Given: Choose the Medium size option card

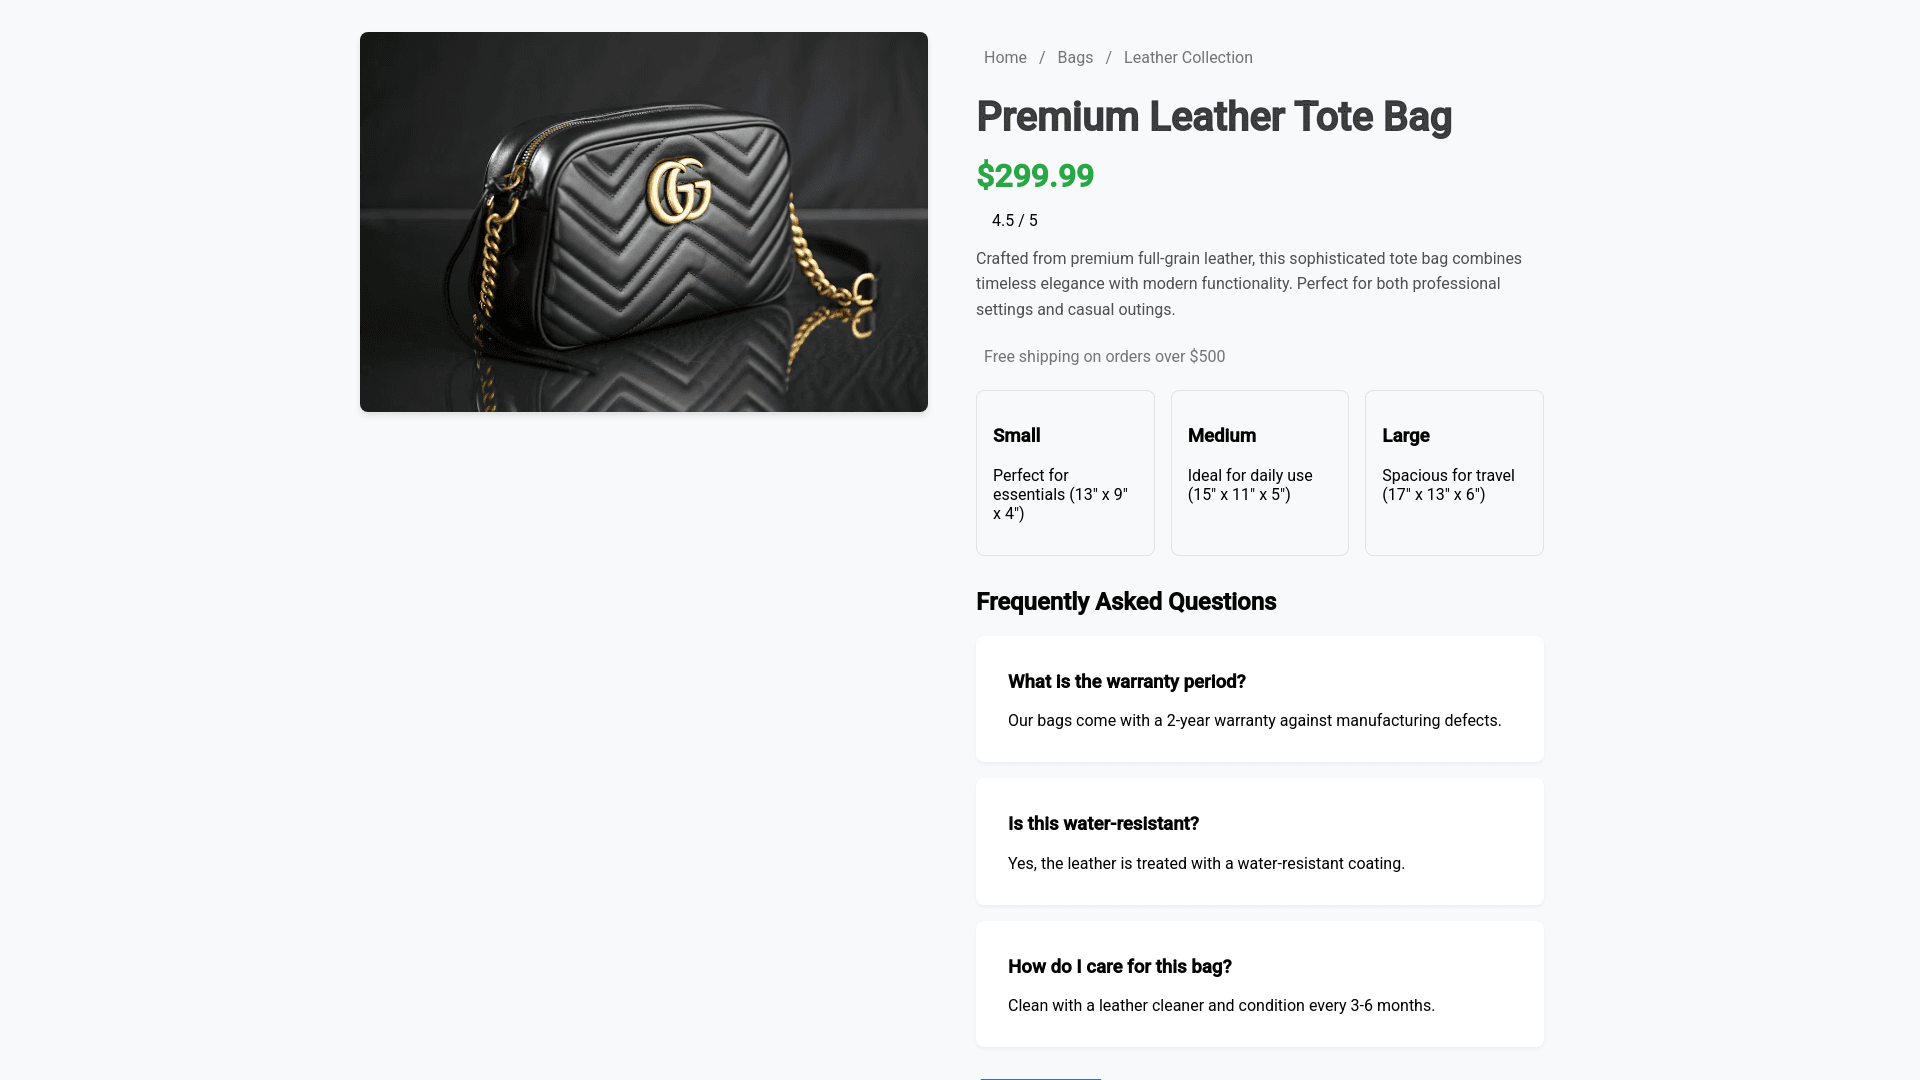Looking at the screenshot, I should point(1259,472).
